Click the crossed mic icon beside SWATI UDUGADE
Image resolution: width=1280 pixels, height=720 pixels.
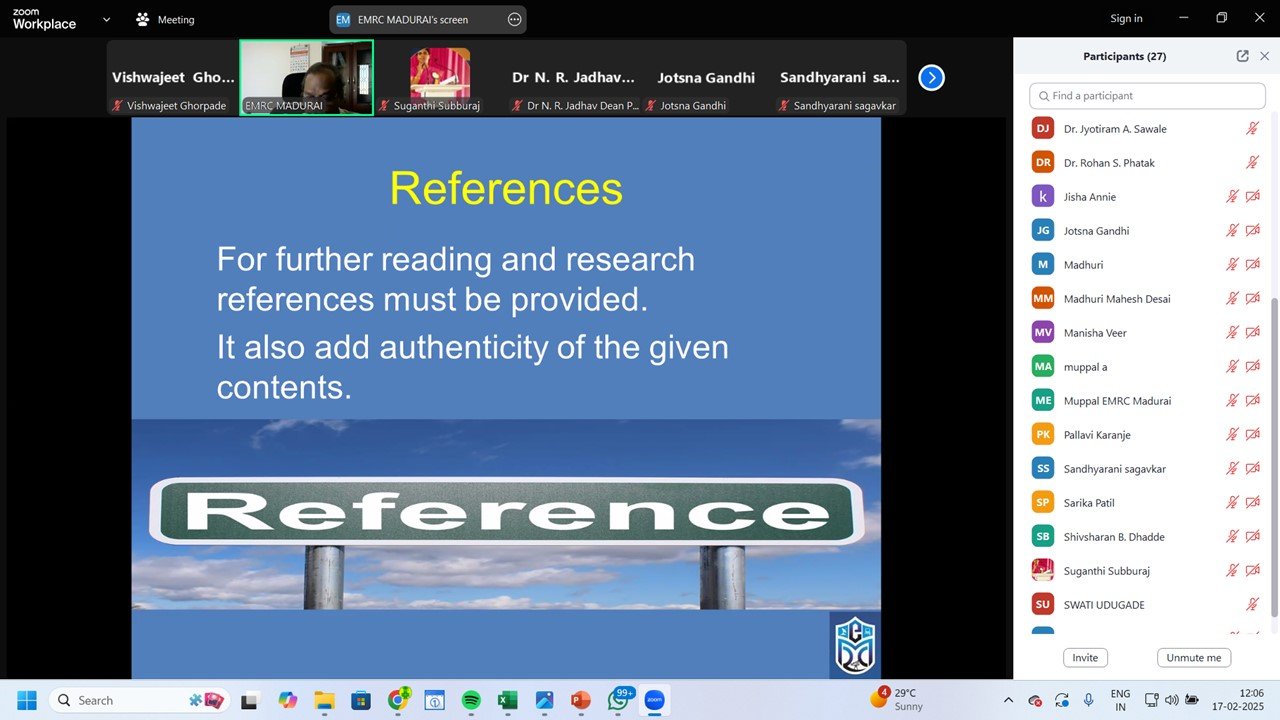pos(1252,604)
